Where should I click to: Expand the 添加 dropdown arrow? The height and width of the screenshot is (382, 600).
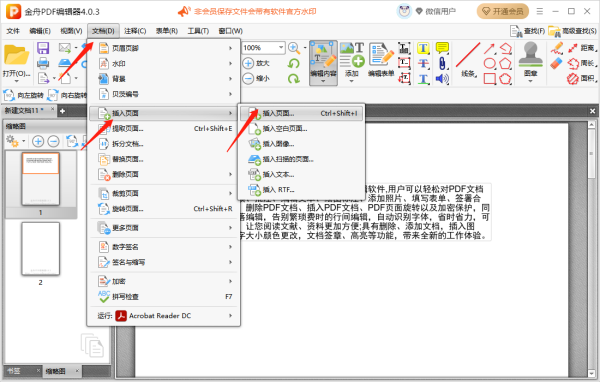(352, 81)
